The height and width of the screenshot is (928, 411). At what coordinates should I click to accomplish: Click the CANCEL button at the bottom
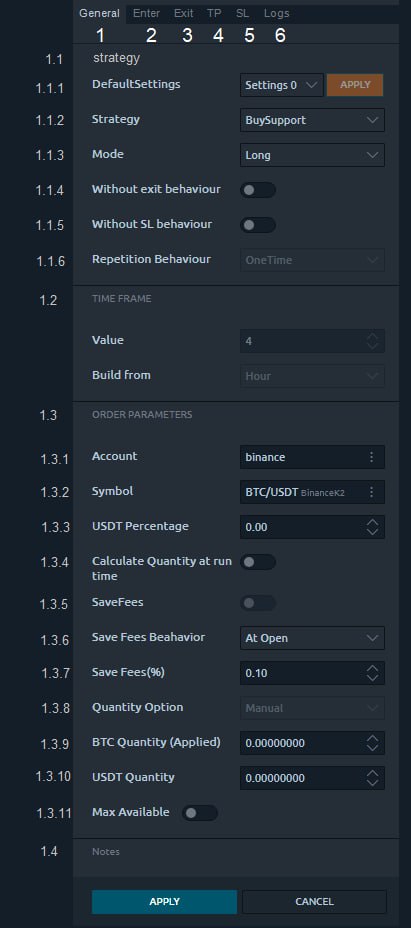click(314, 902)
